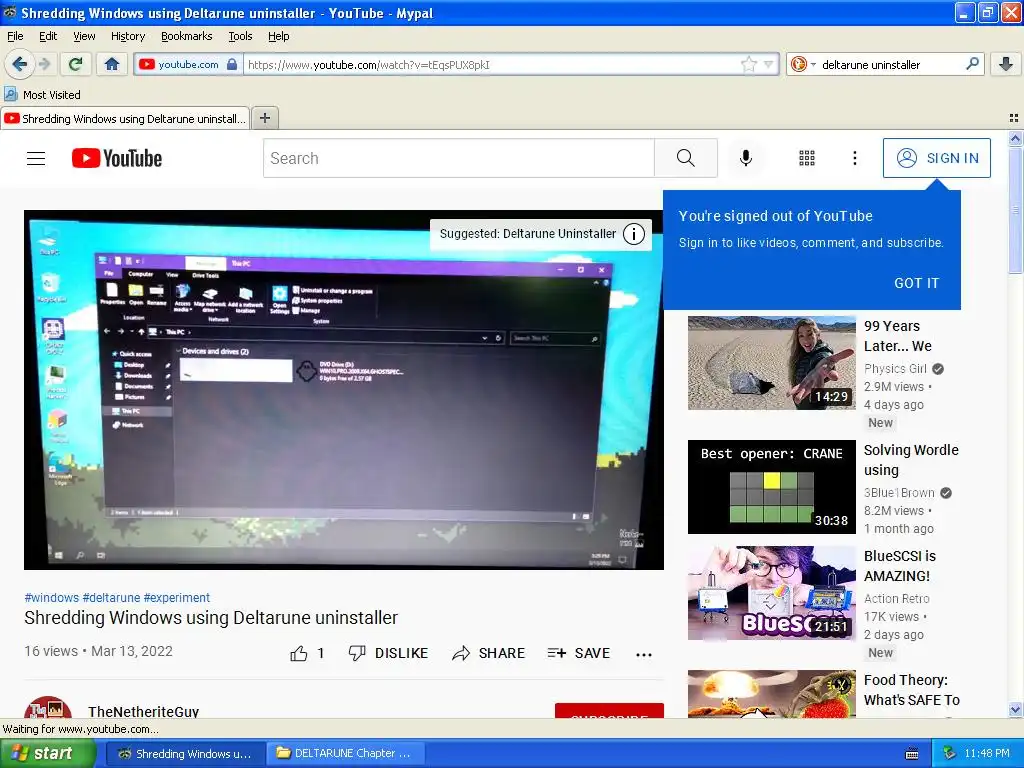Open the URL history dropdown arrow

769,64
